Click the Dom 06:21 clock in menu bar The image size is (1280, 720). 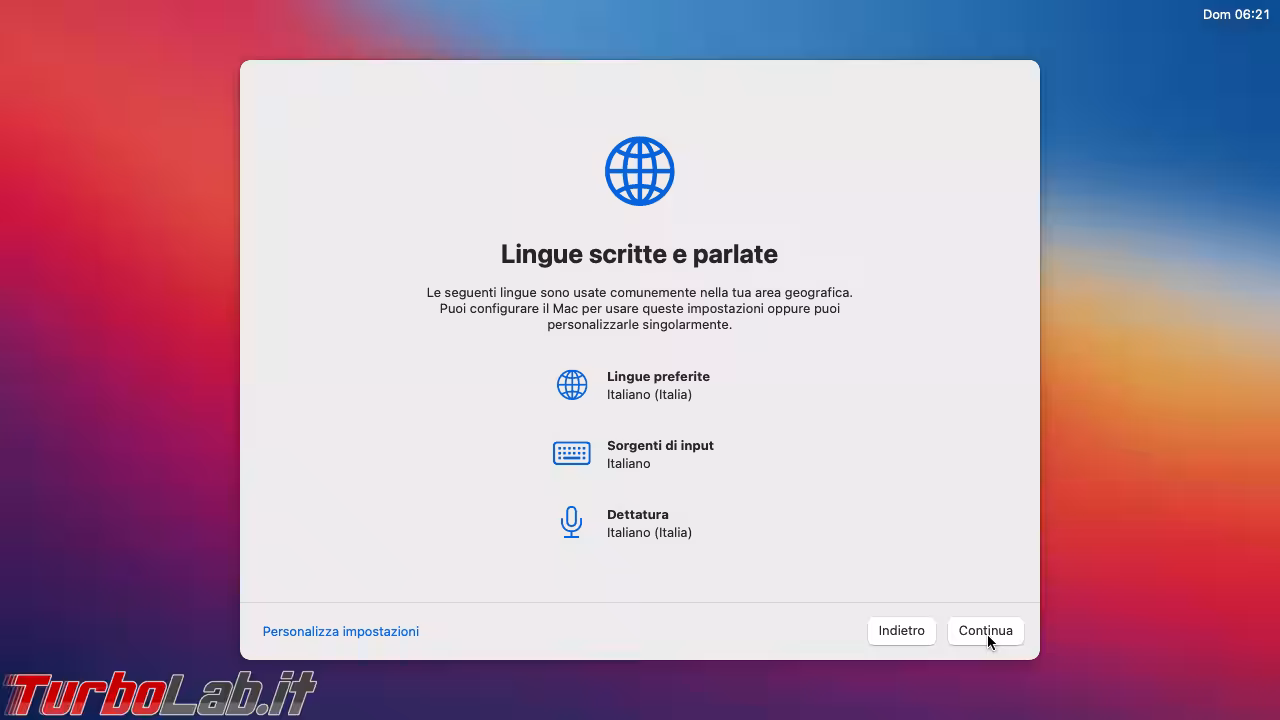(x=1235, y=15)
